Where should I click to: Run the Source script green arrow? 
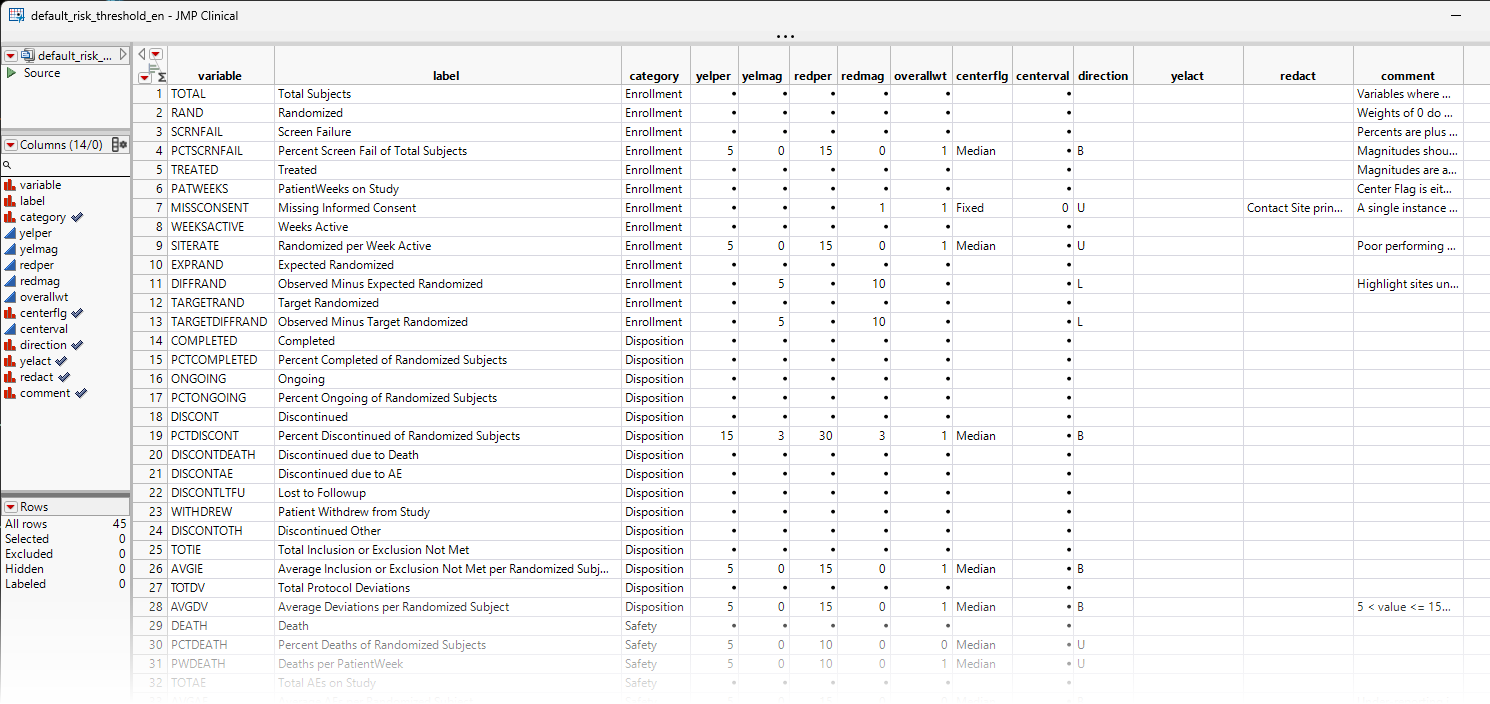(x=11, y=73)
